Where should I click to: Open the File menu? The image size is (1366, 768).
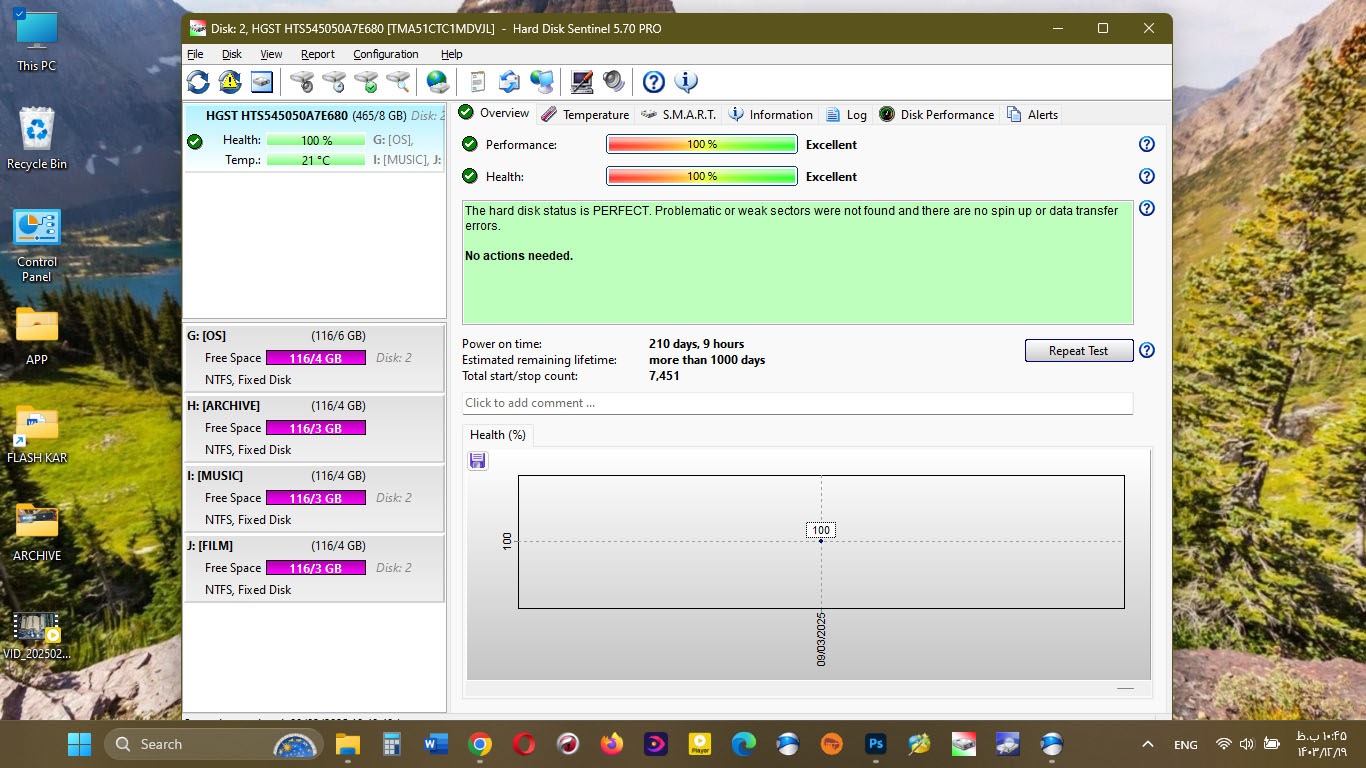[x=195, y=54]
